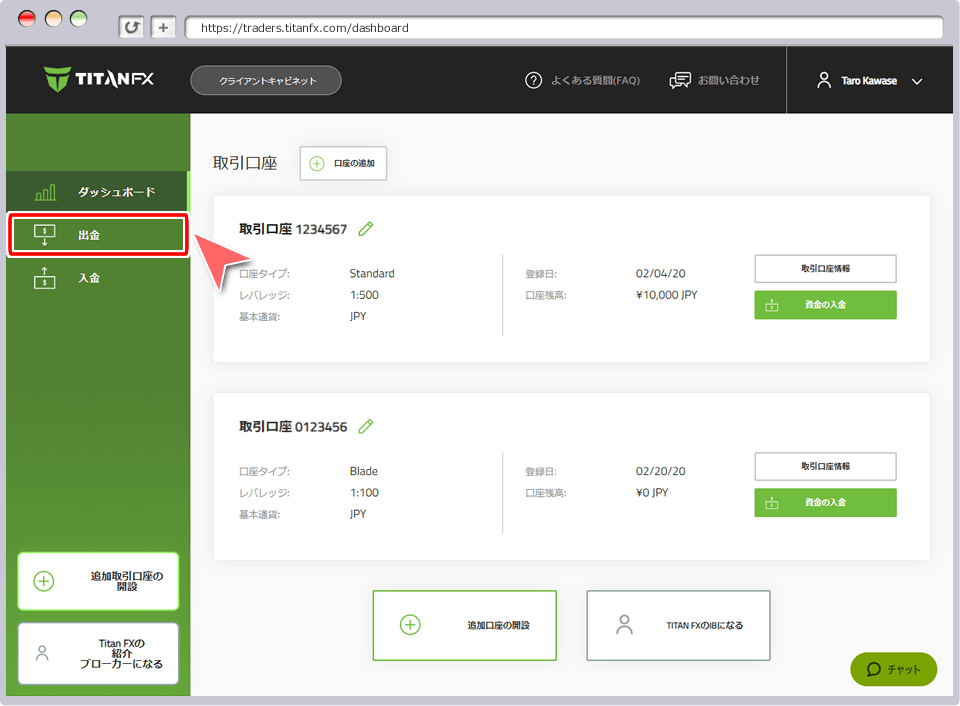Click 資金の入金 for account 1234567
This screenshot has height=706, width=960.
(825, 305)
